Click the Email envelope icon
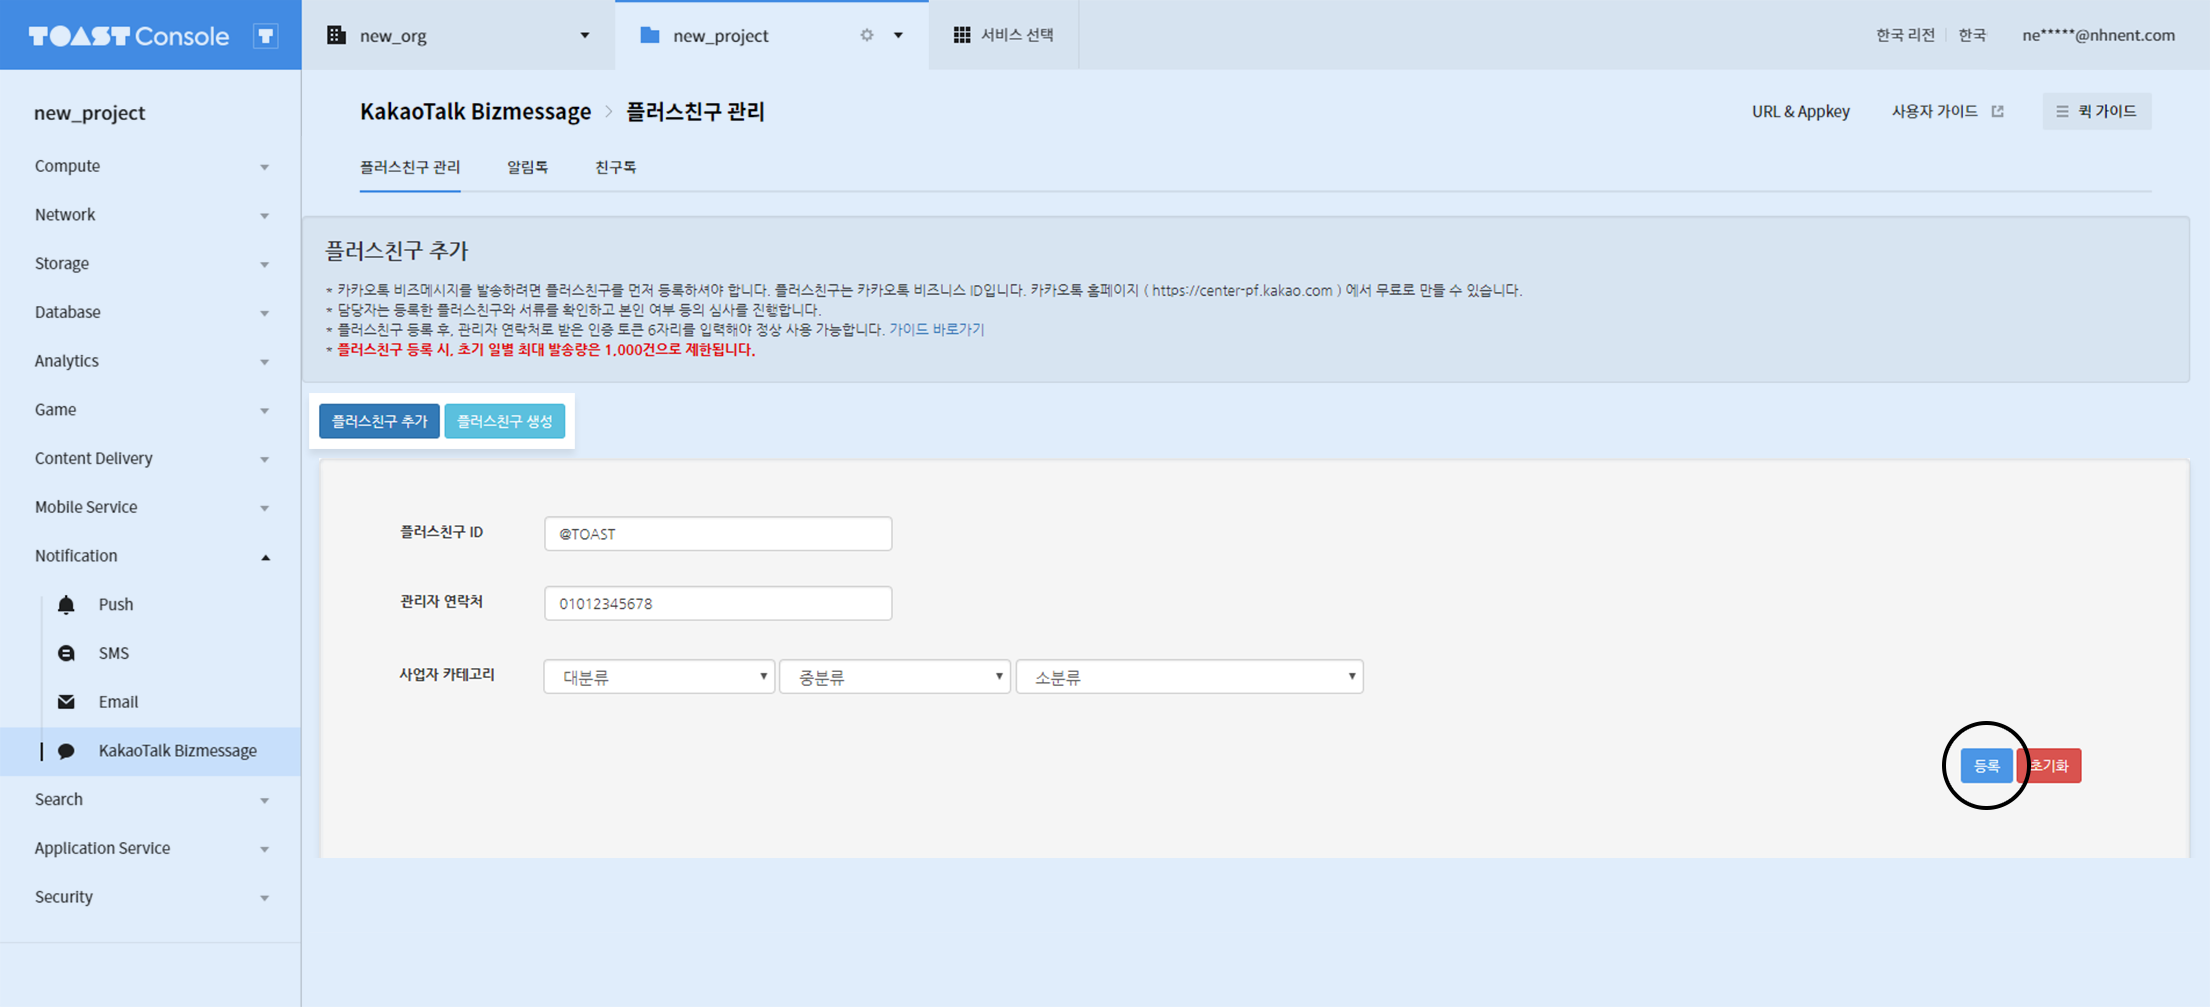This screenshot has width=2210, height=1007. point(66,702)
